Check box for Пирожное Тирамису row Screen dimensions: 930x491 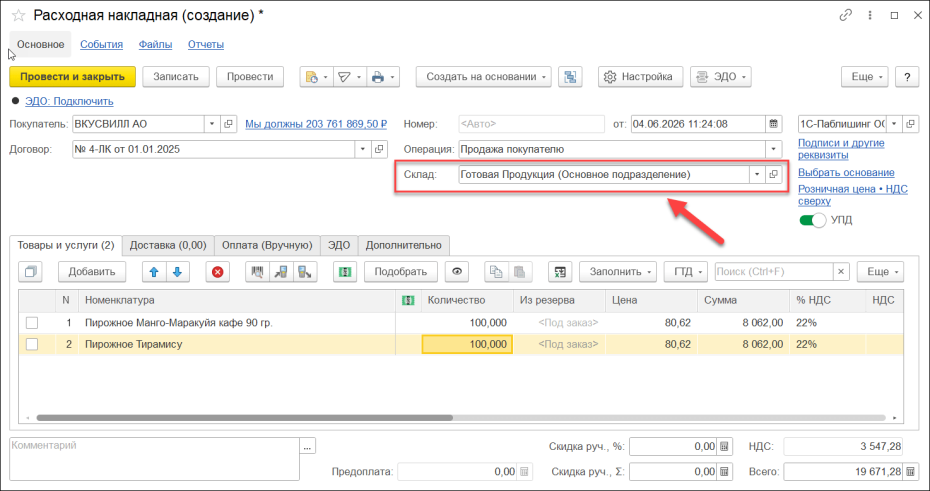[32, 345]
